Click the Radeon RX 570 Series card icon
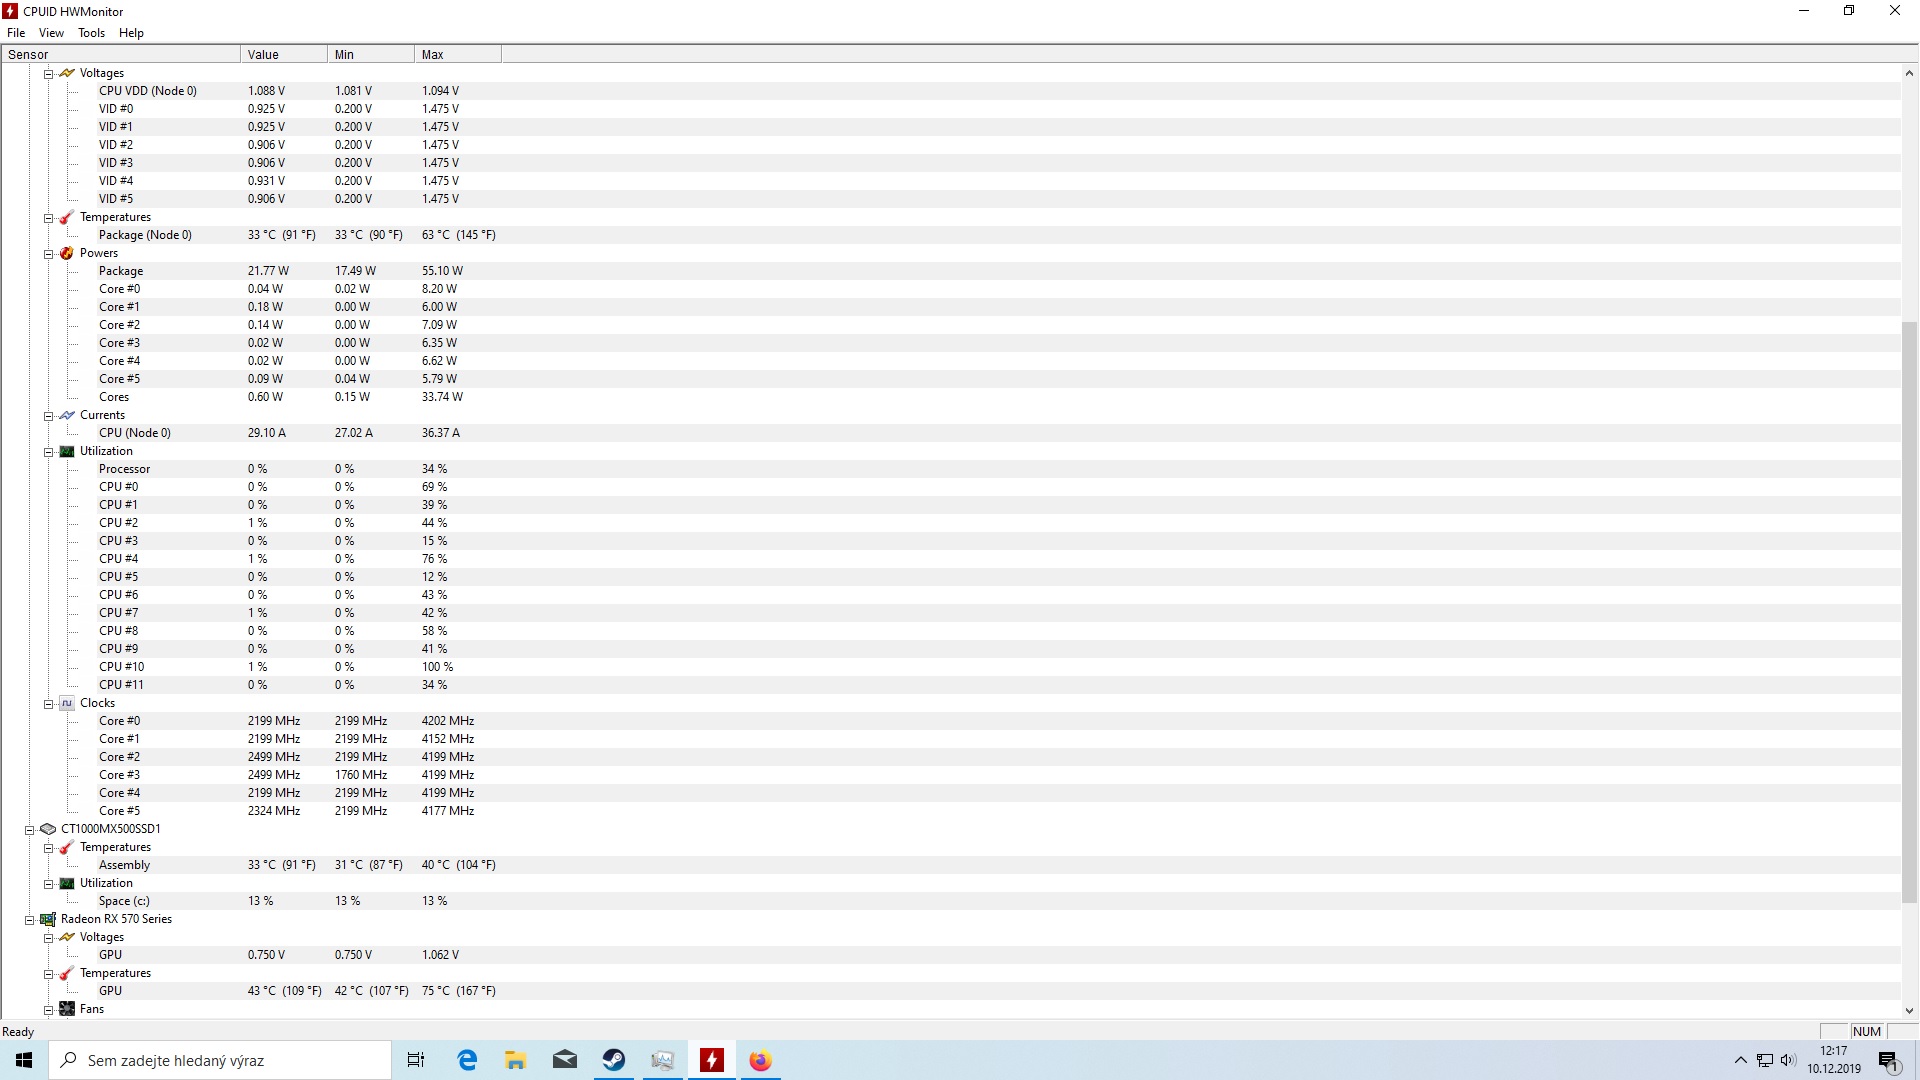This screenshot has width=1920, height=1080. point(48,919)
